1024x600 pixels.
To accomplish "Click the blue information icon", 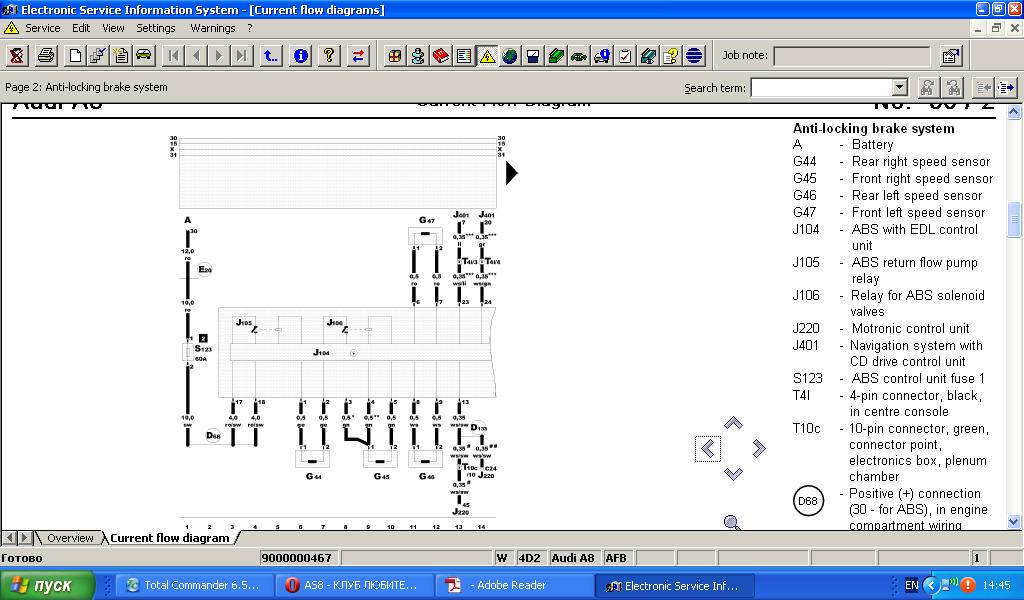I will click(x=300, y=56).
